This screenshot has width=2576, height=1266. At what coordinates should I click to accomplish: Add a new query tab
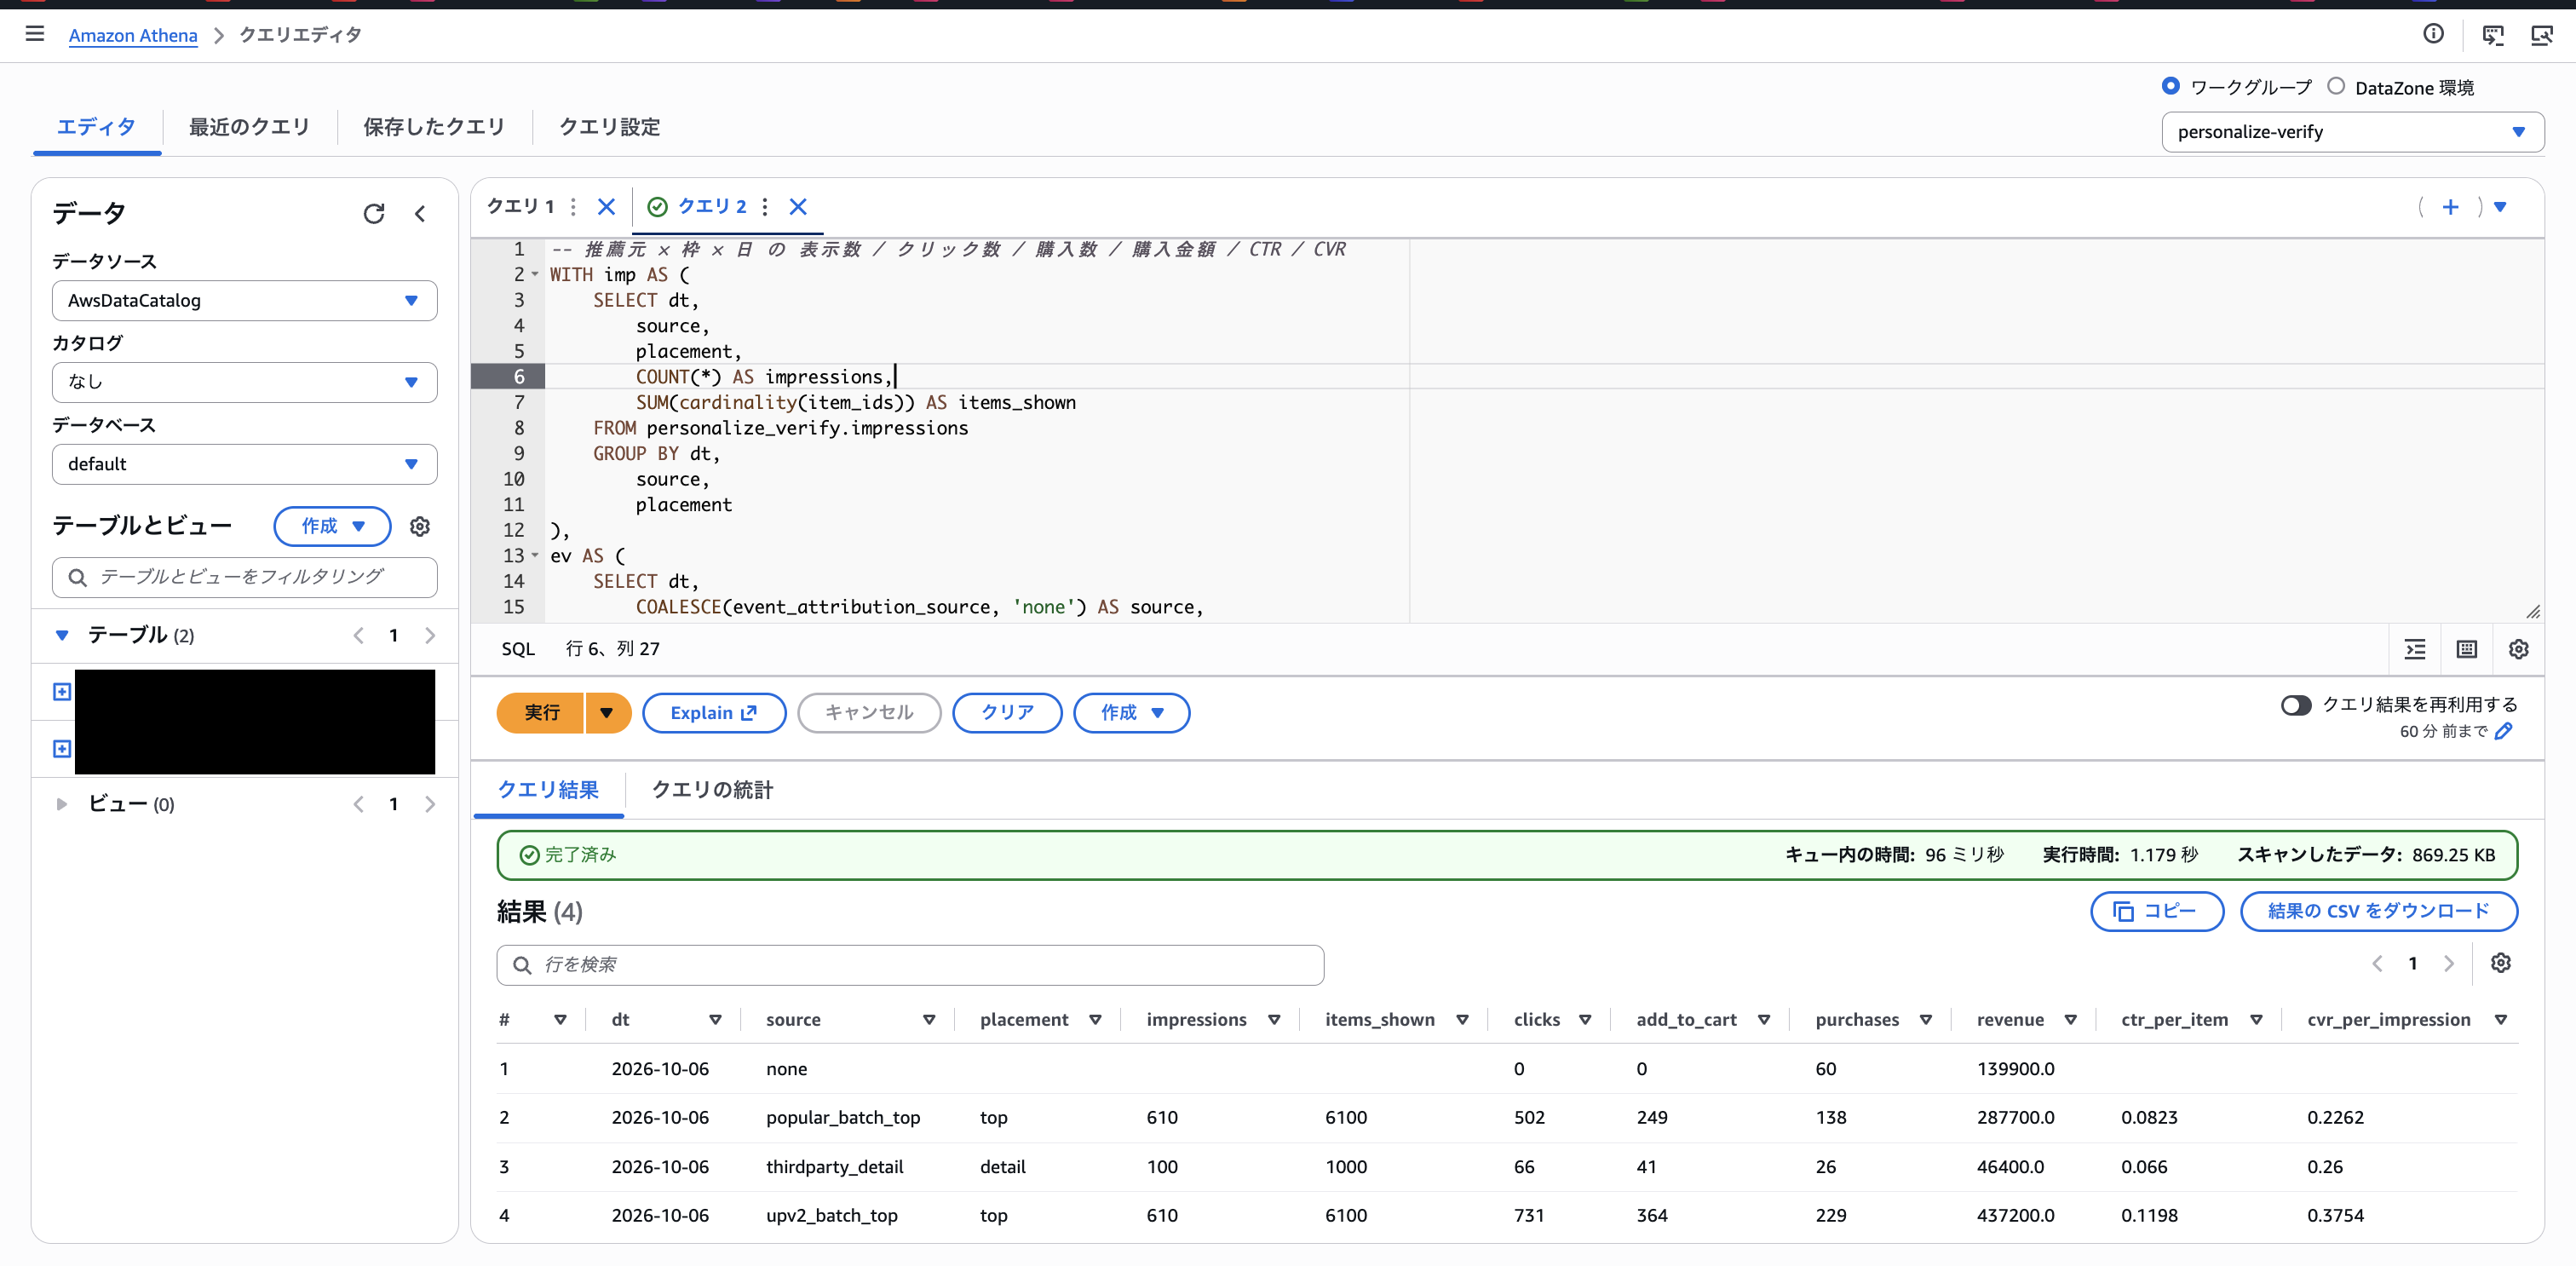pos(2451,206)
